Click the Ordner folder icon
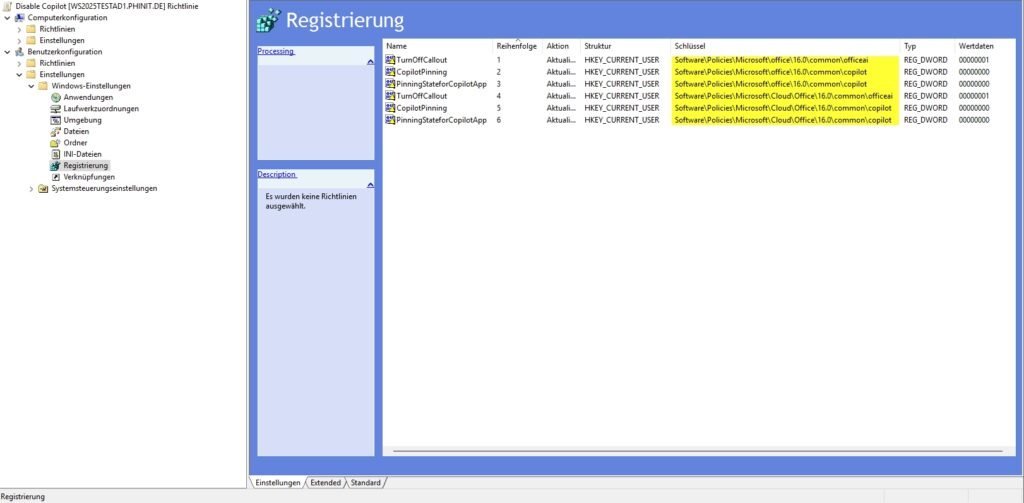1024x503 pixels. click(x=56, y=143)
